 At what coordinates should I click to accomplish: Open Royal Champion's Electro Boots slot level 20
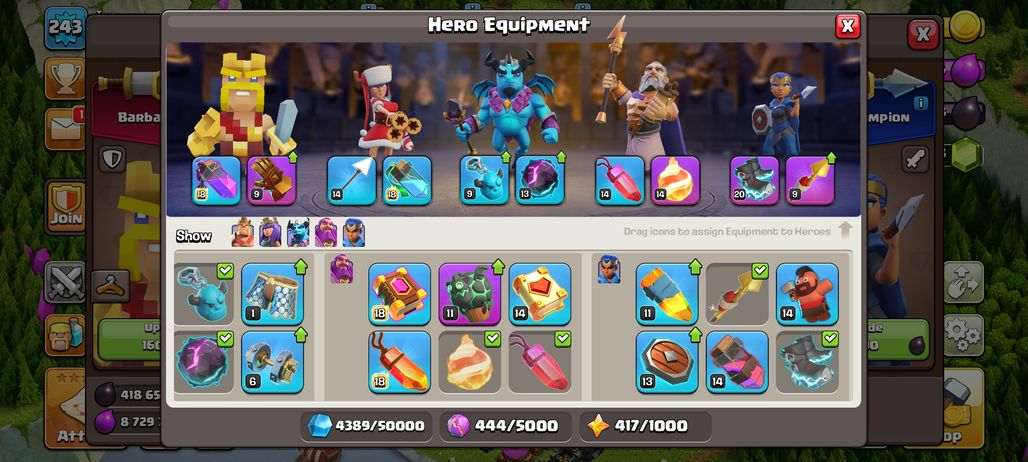[755, 180]
